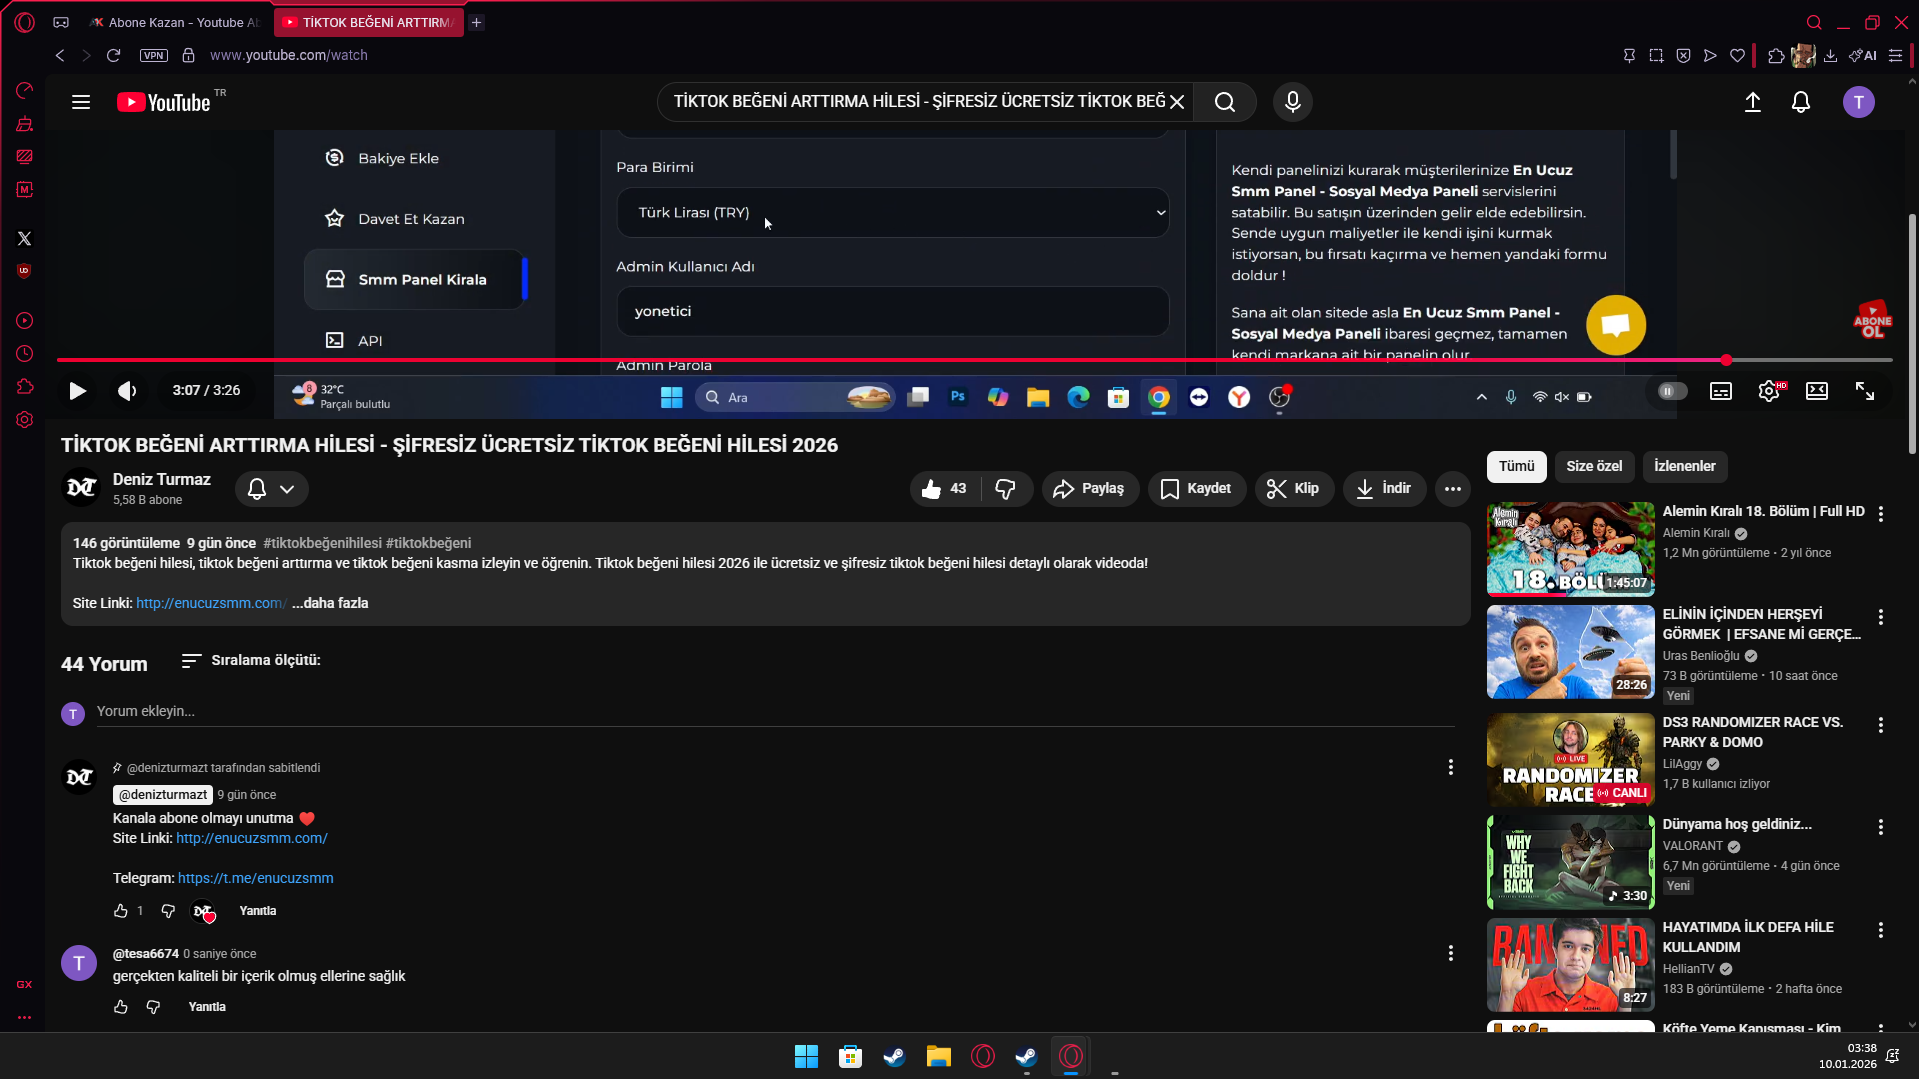This screenshot has height=1079, width=1919.
Task: Go to YouTube home logo
Action: (x=164, y=102)
